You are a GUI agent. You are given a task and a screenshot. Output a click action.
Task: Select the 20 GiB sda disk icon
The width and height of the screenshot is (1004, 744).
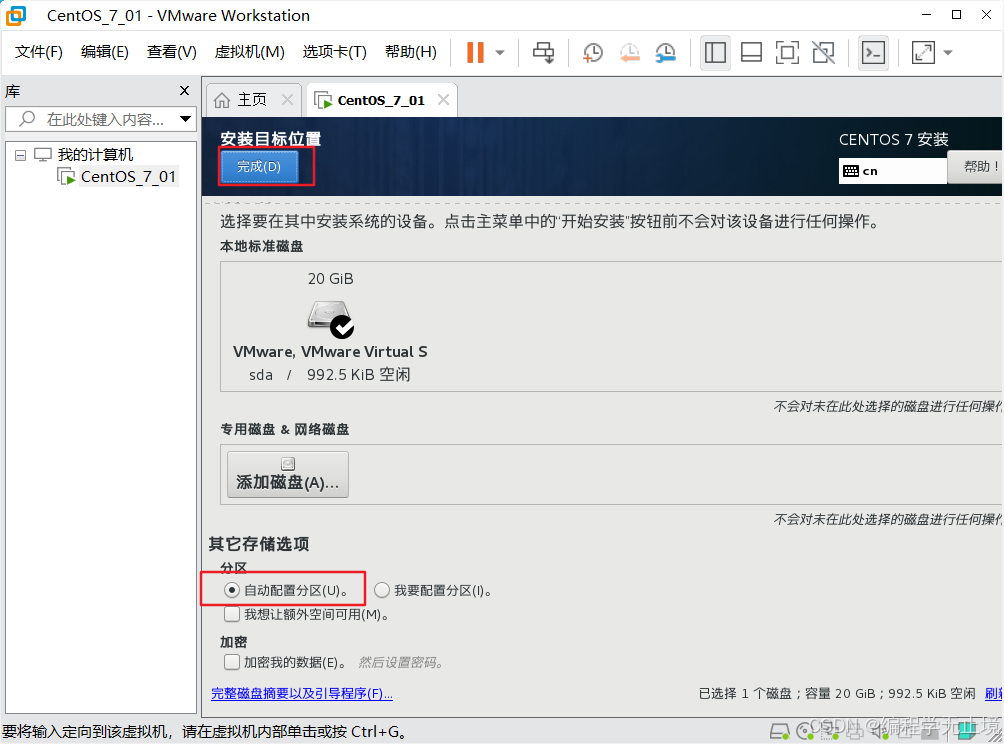pos(330,318)
